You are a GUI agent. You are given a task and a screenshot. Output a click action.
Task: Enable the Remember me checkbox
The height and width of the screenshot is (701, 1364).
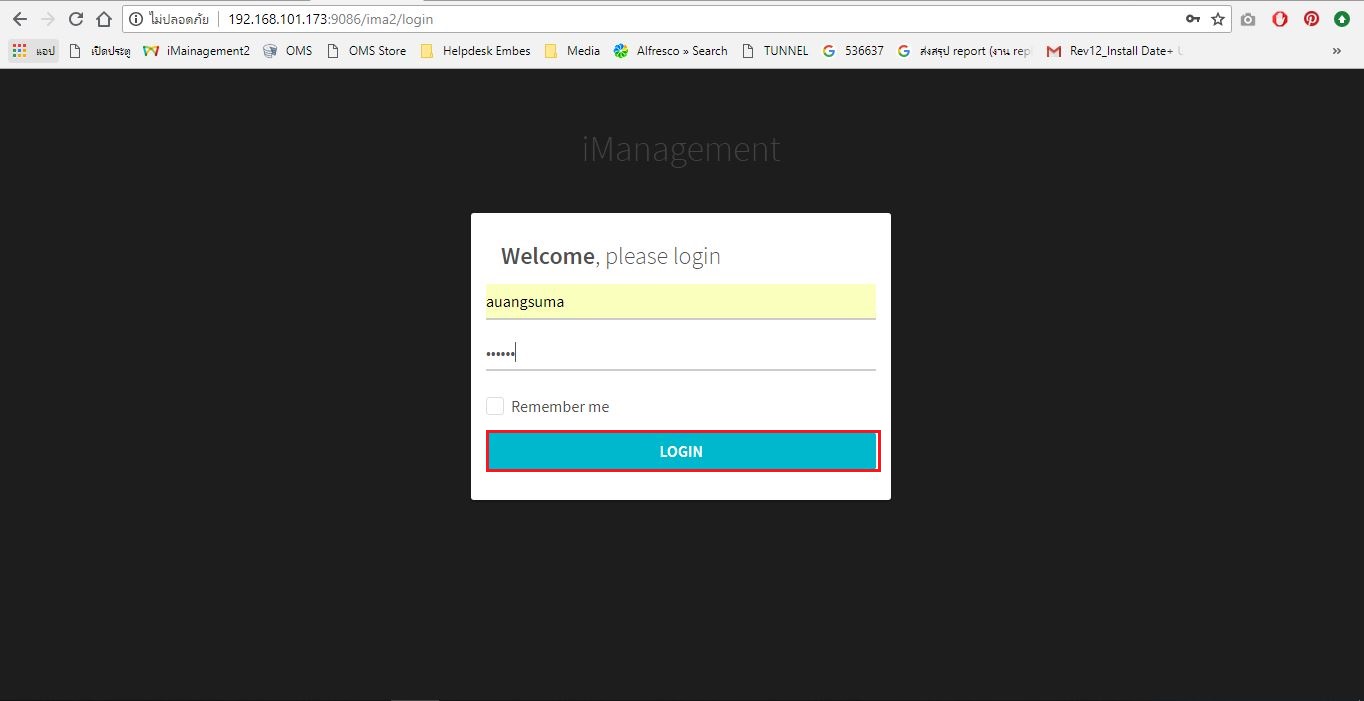(x=495, y=406)
